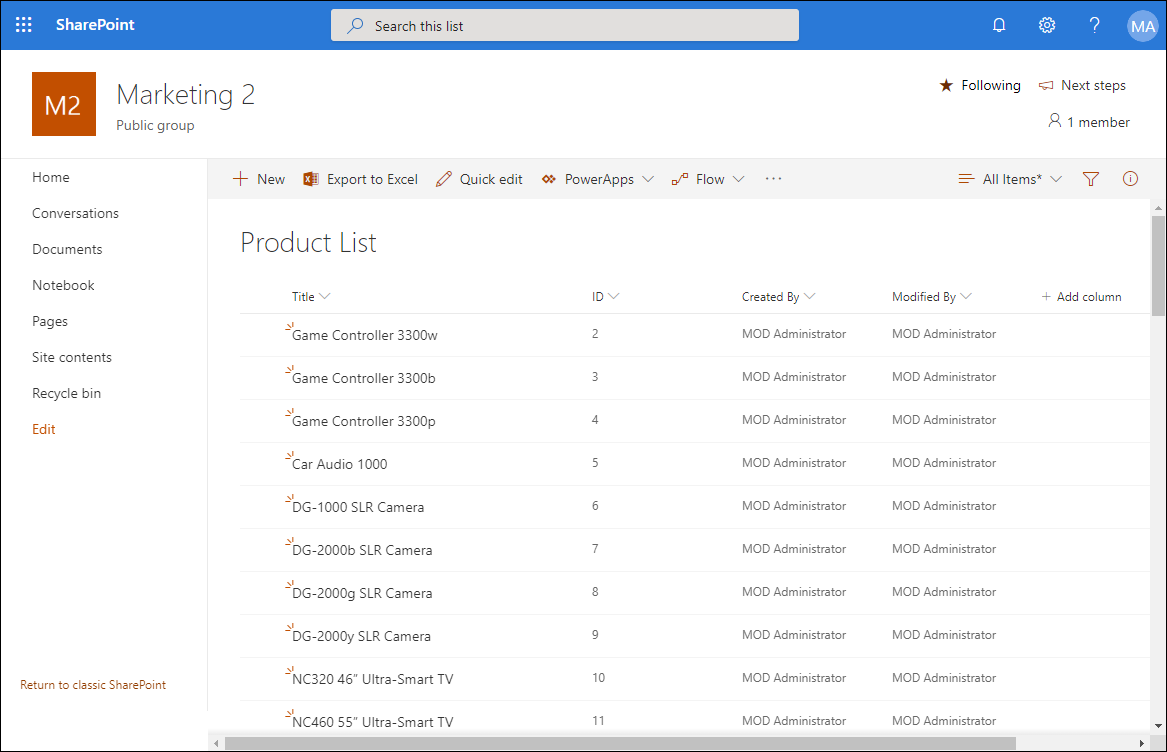Open the app launcher waffle icon
This screenshot has width=1167, height=752.
[x=24, y=25]
